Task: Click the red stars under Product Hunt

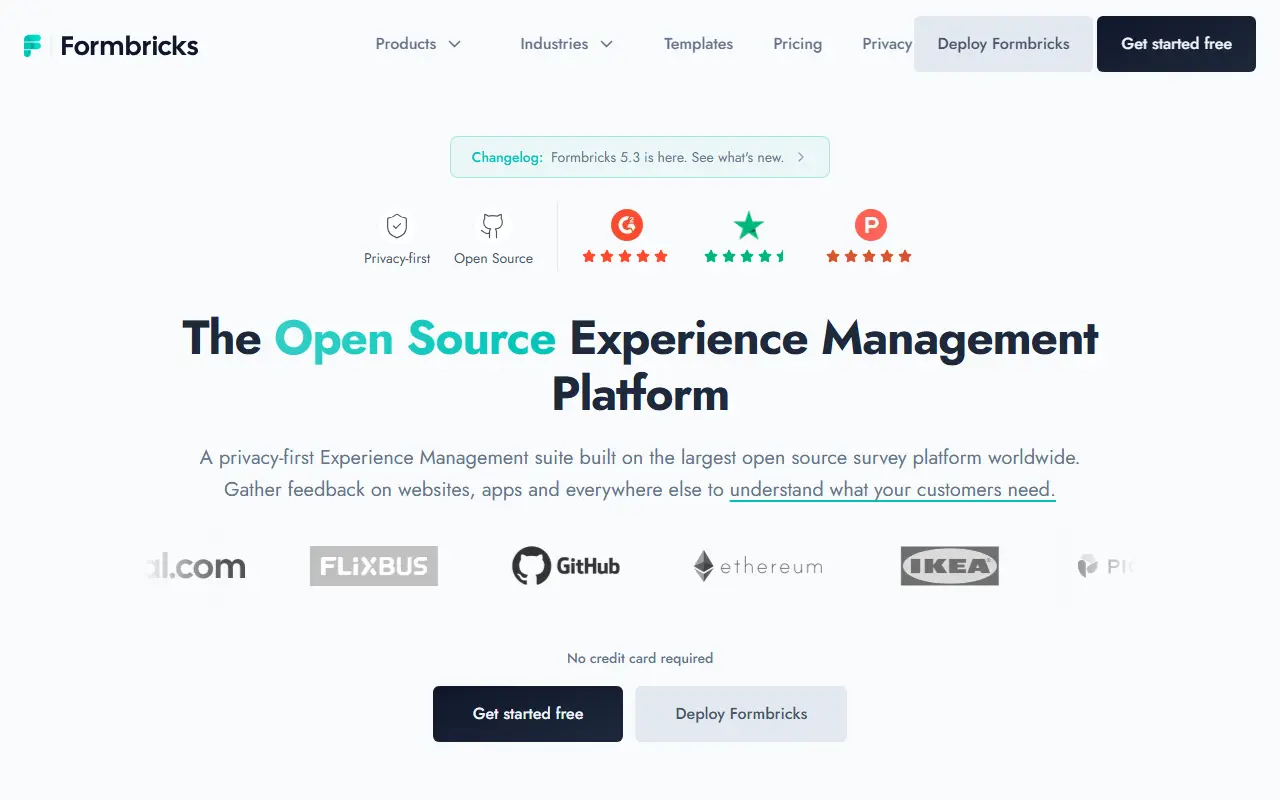Action: (x=869, y=257)
